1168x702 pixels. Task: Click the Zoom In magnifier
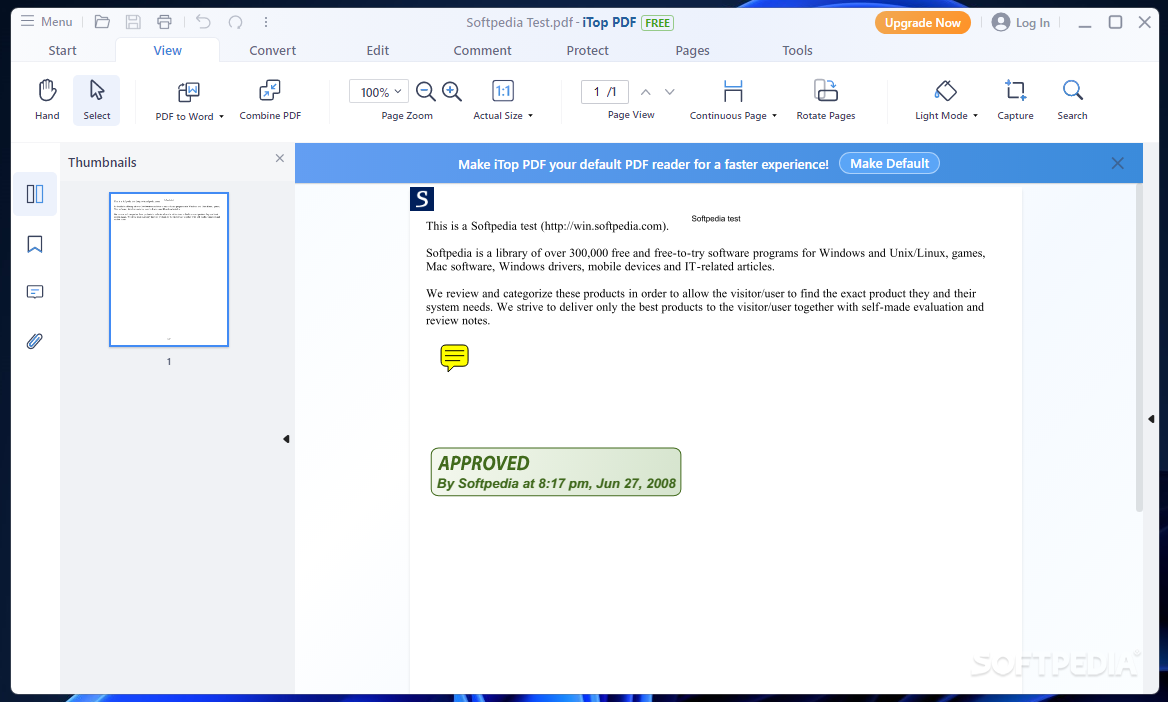point(452,91)
